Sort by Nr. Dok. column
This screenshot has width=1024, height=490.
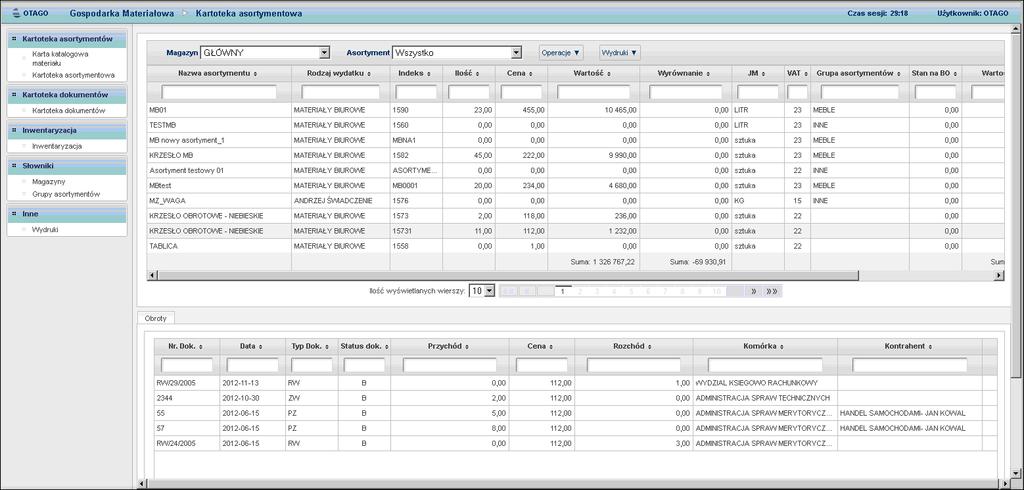[187, 346]
